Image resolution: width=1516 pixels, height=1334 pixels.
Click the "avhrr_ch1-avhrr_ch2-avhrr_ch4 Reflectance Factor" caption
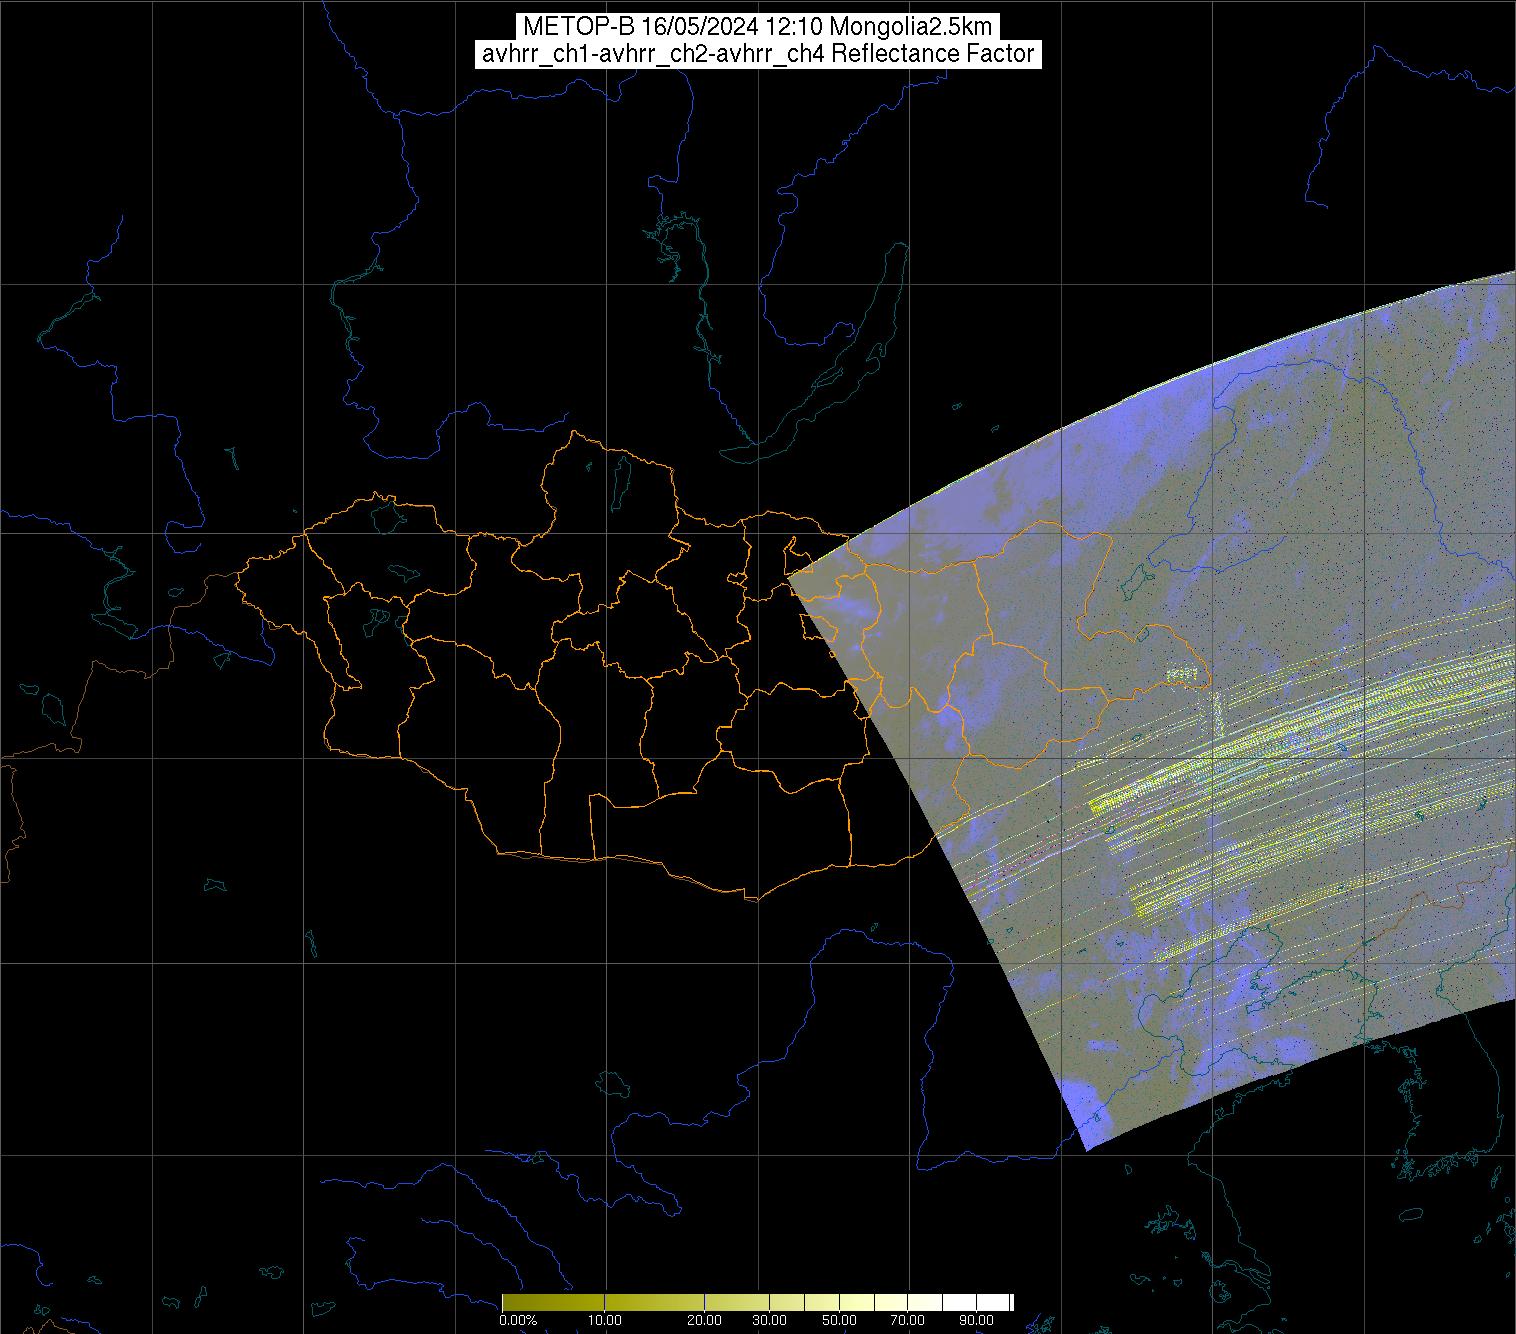pyautogui.click(x=757, y=54)
